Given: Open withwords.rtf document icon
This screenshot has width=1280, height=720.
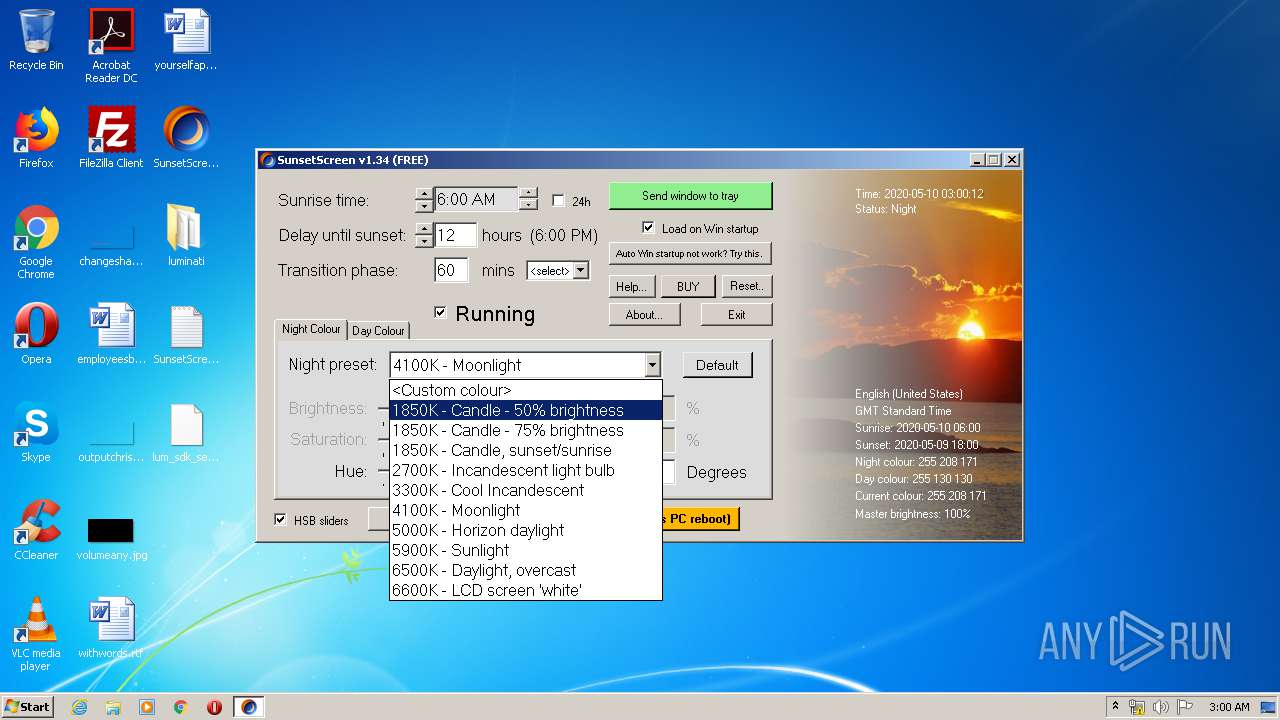Looking at the screenshot, I should tap(111, 627).
